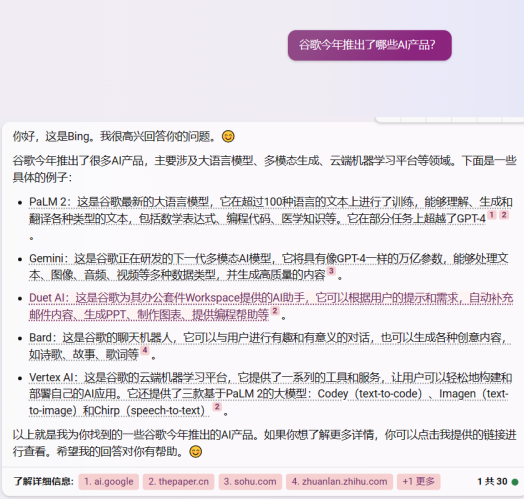524x499 pixels.
Task: Click the '1 共 30' turn counter
Action: 492,482
